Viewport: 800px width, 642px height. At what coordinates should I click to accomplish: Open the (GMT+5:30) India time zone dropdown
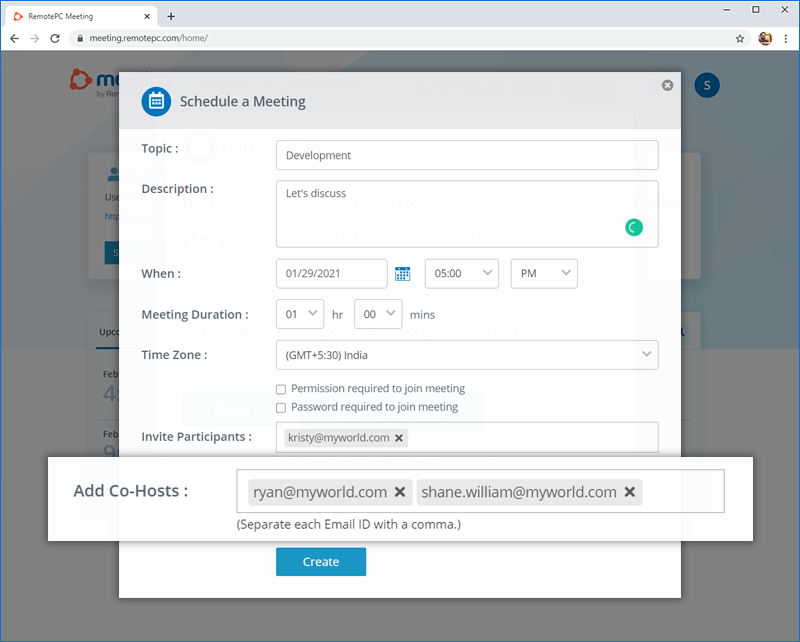[467, 355]
